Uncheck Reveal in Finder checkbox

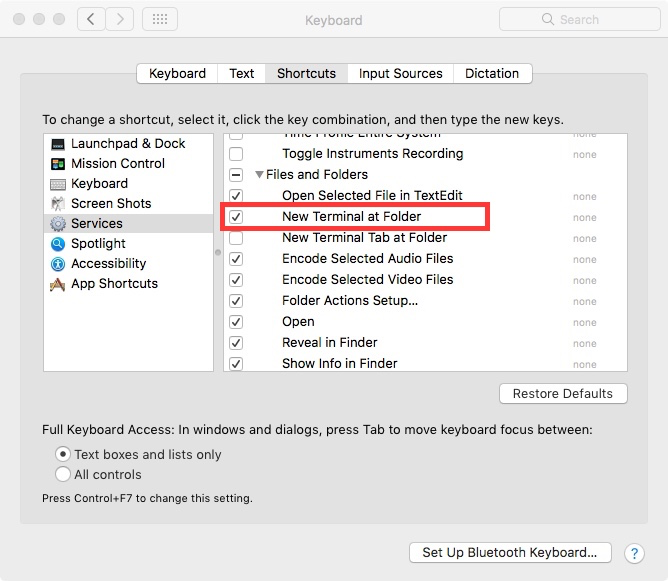[236, 343]
